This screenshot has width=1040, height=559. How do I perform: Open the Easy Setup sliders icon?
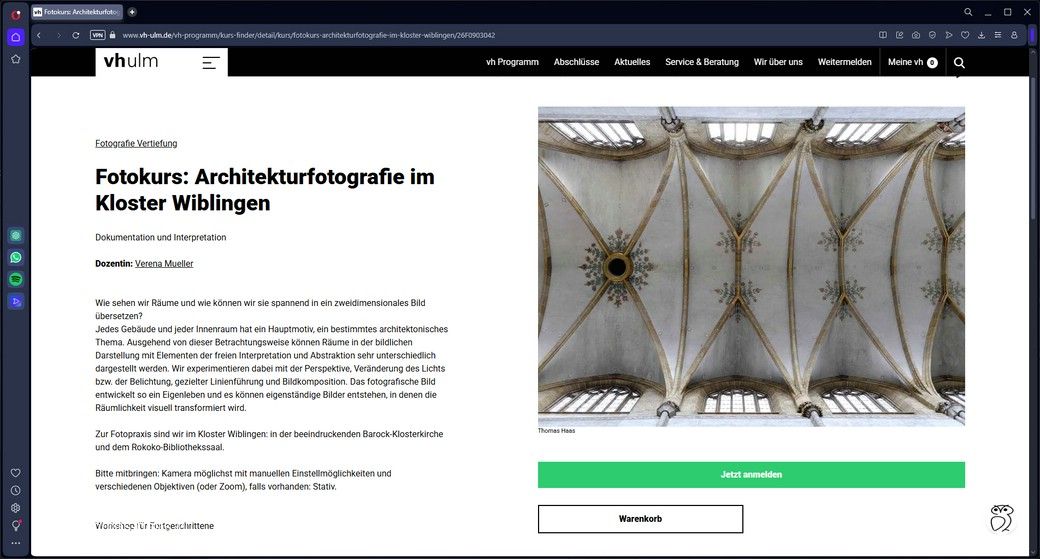point(998,35)
